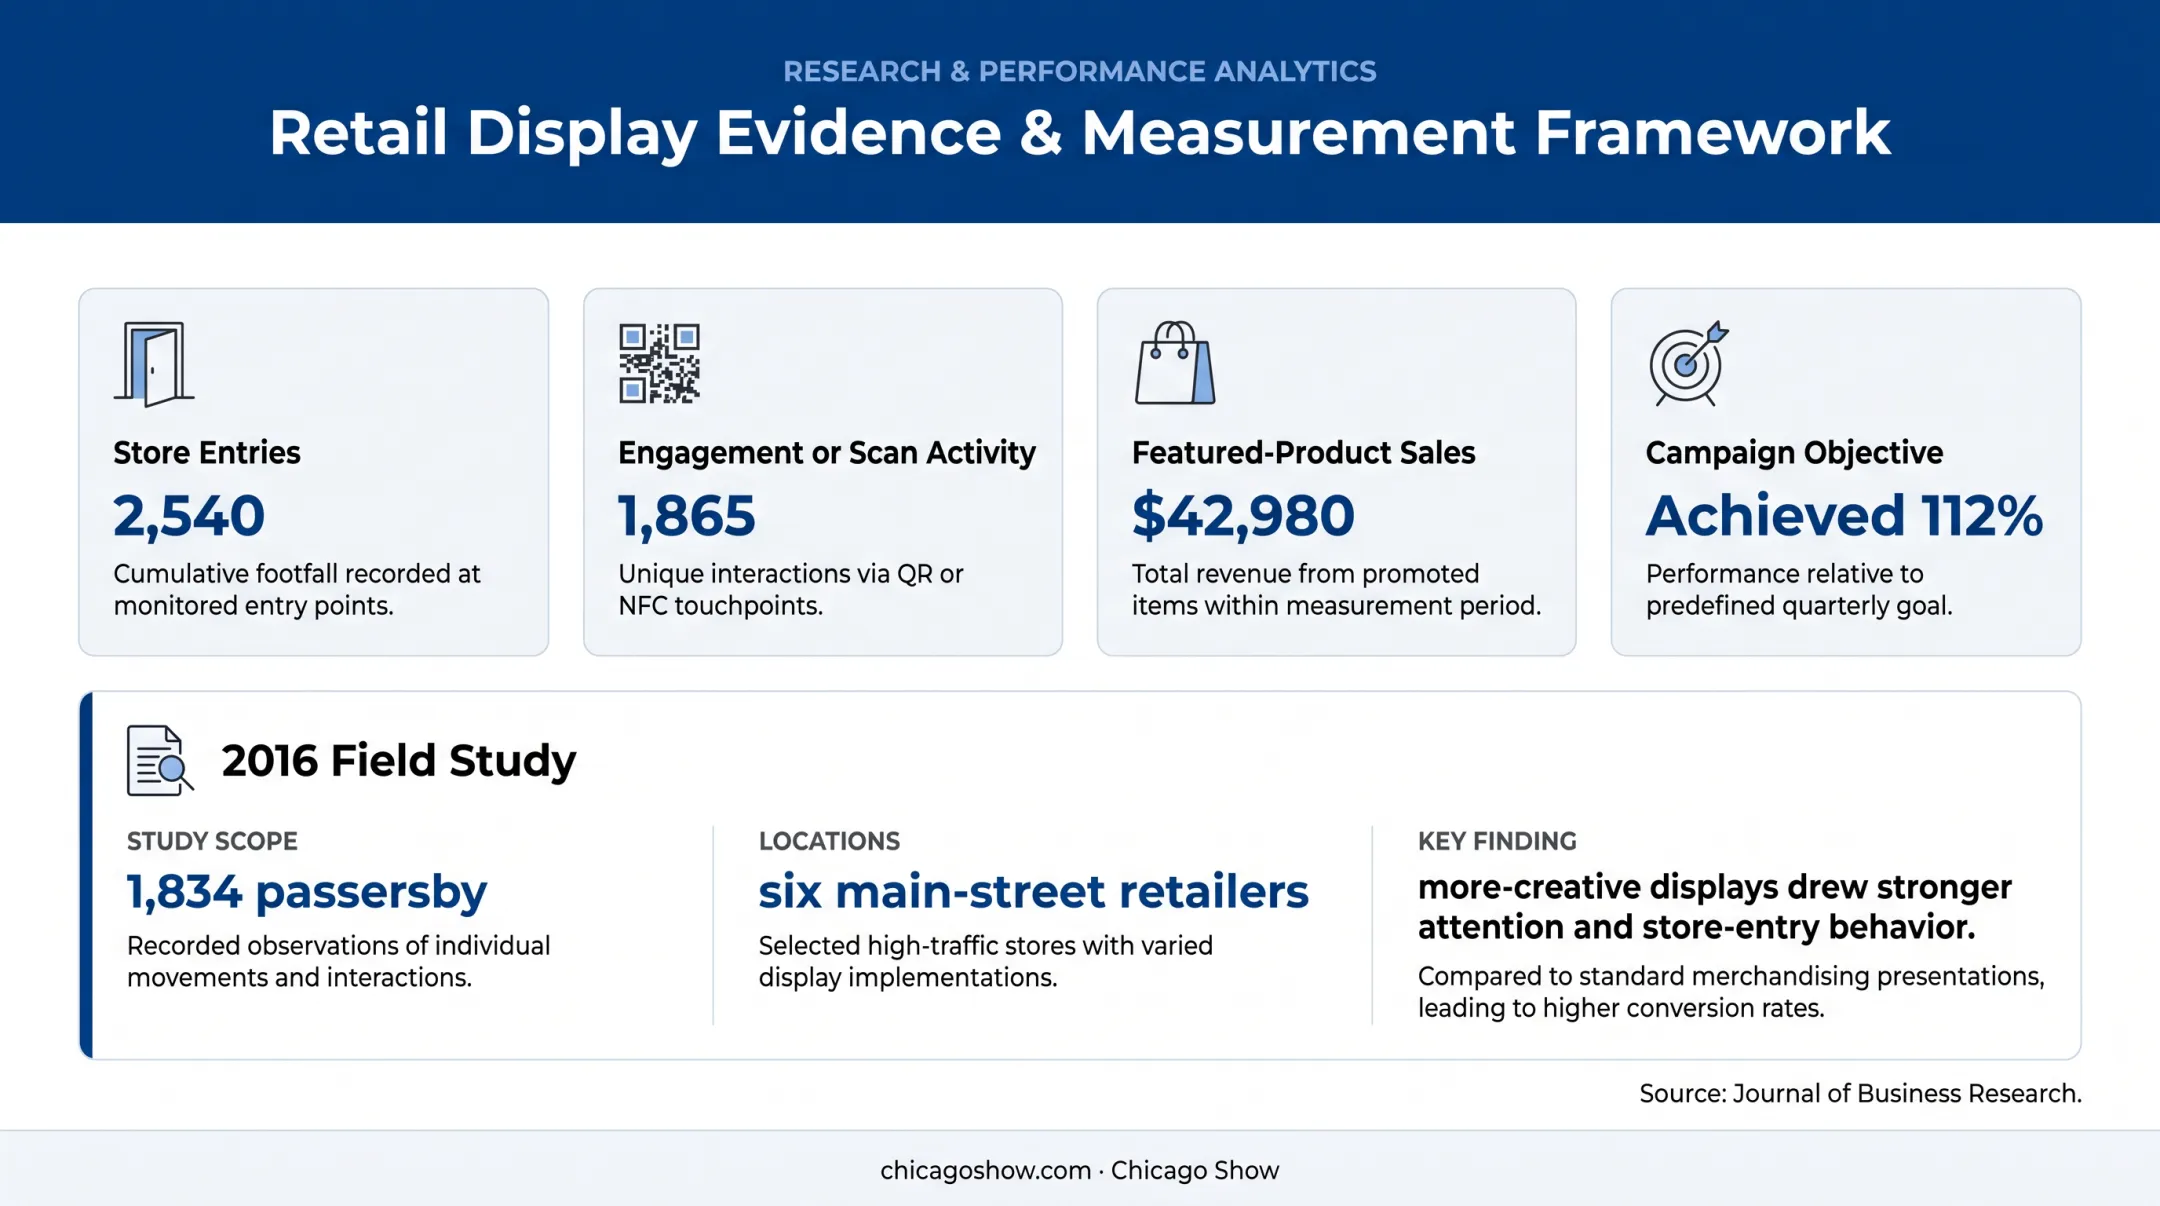Click 'Source: Journal of Business Research.' citation
This screenshot has width=2160, height=1206.
[x=1861, y=1094]
